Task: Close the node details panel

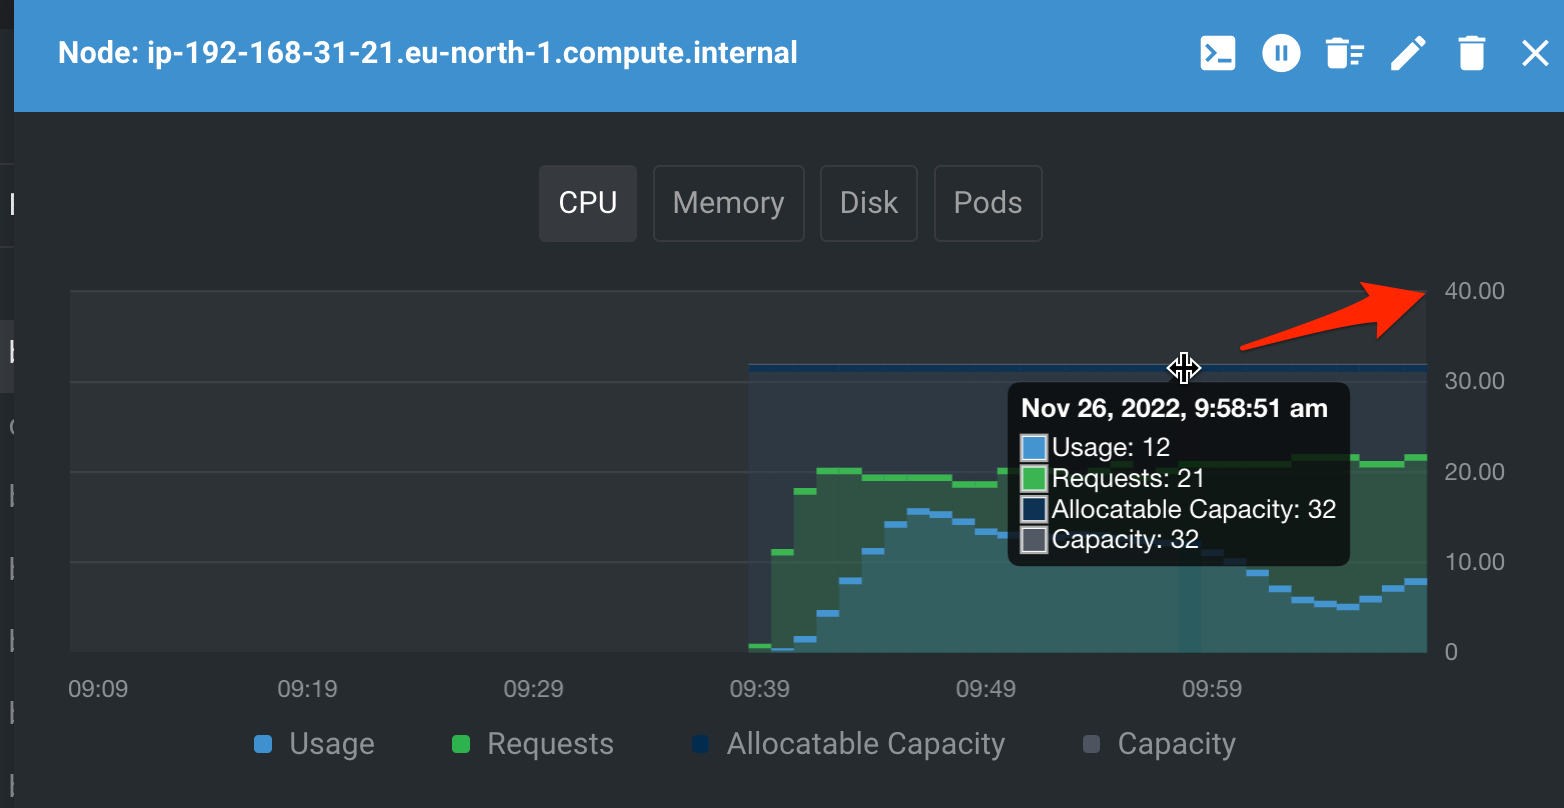Action: (x=1535, y=53)
